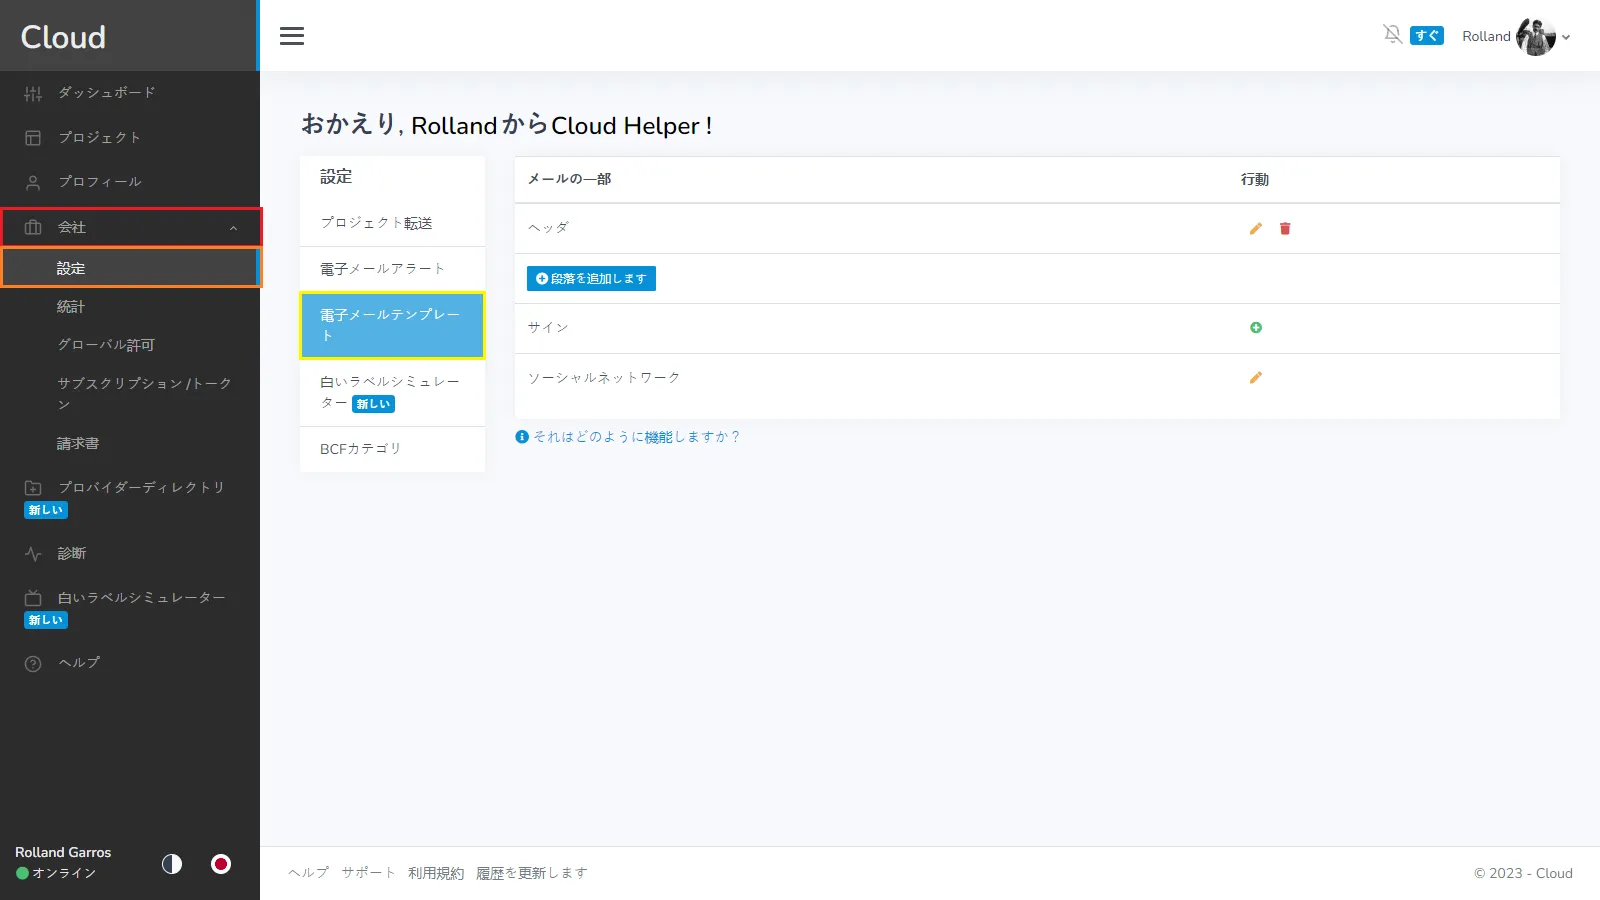1600x900 pixels.
Task: Click 利用規約 footer link
Action: click(x=436, y=873)
